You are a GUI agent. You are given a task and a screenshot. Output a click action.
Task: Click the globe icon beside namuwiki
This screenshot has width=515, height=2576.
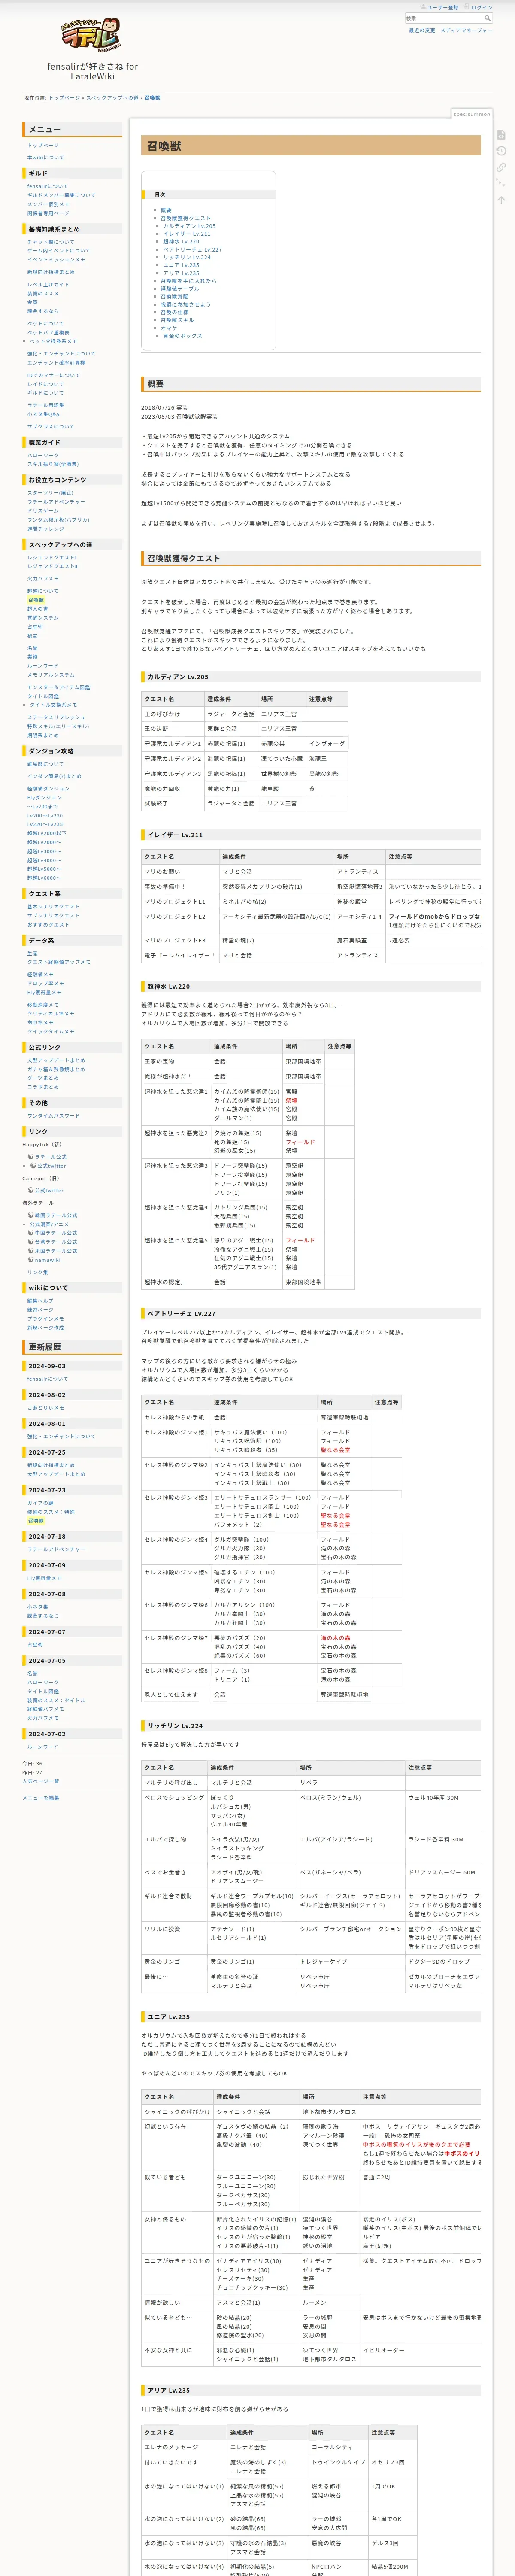30,1260
